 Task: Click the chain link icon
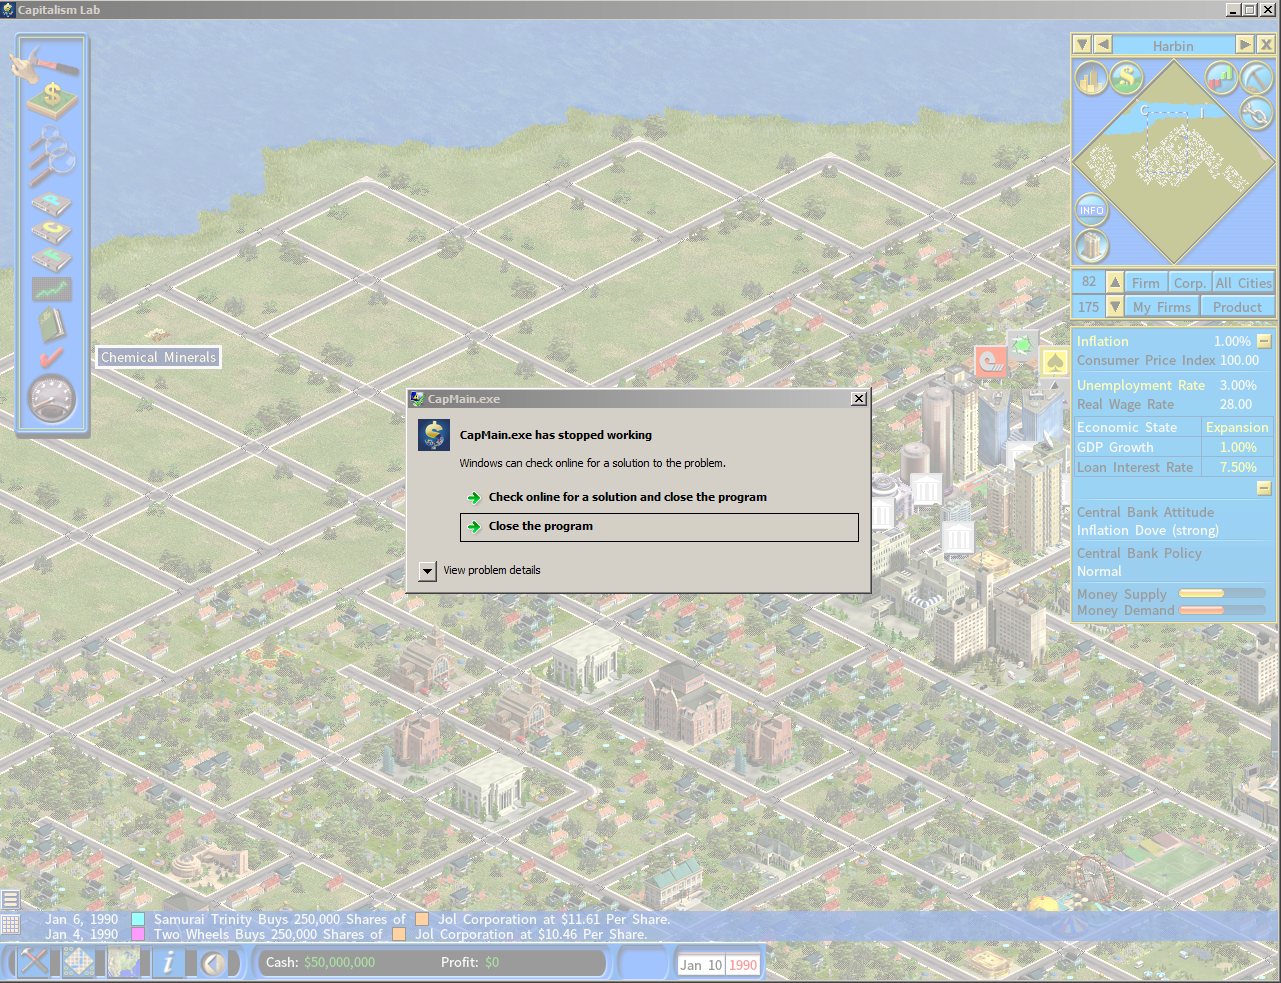1256,112
